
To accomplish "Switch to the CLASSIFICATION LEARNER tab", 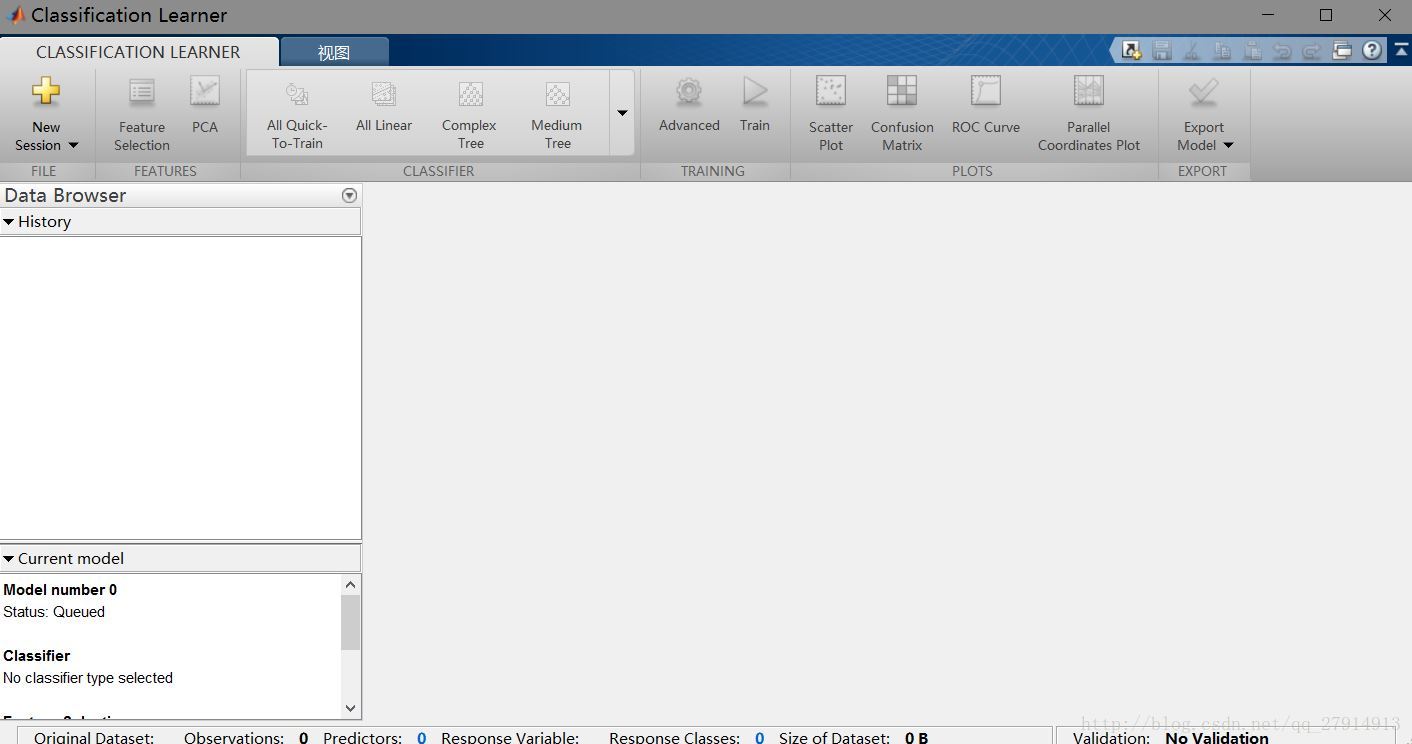I will tap(138, 52).
